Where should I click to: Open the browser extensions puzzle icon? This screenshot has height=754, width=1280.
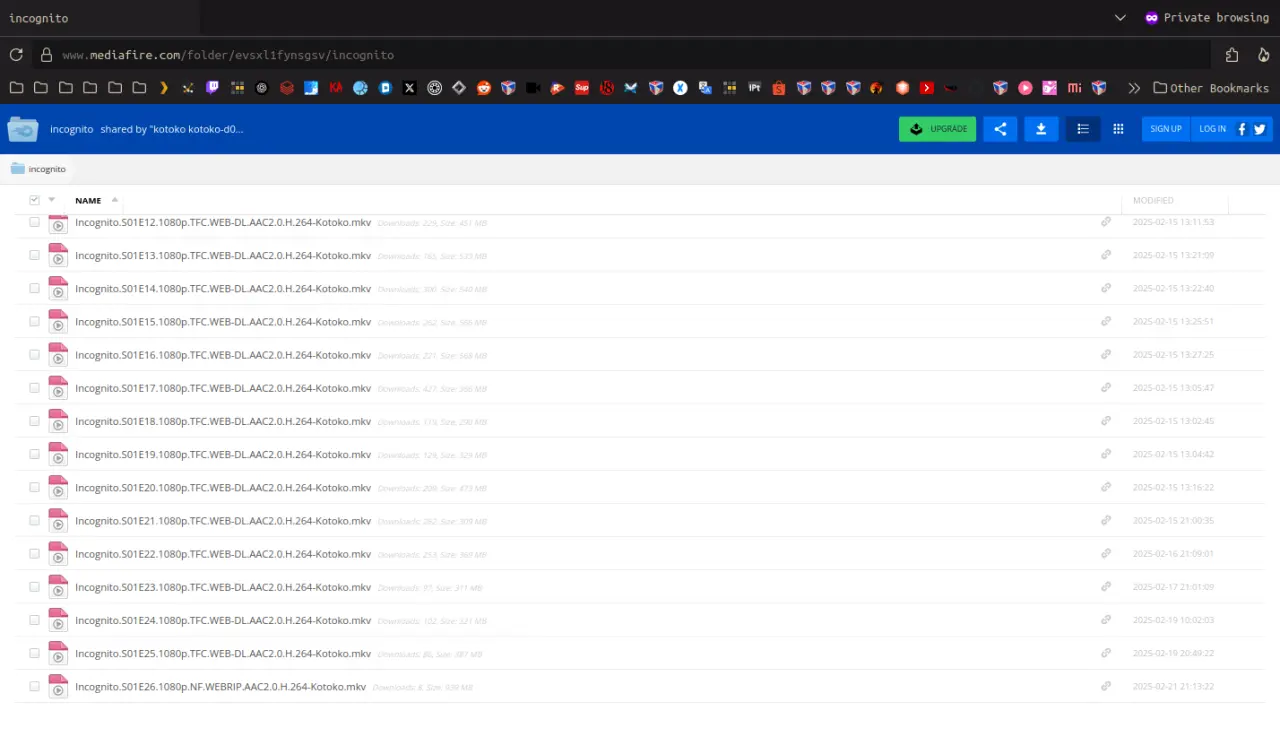(x=1232, y=55)
